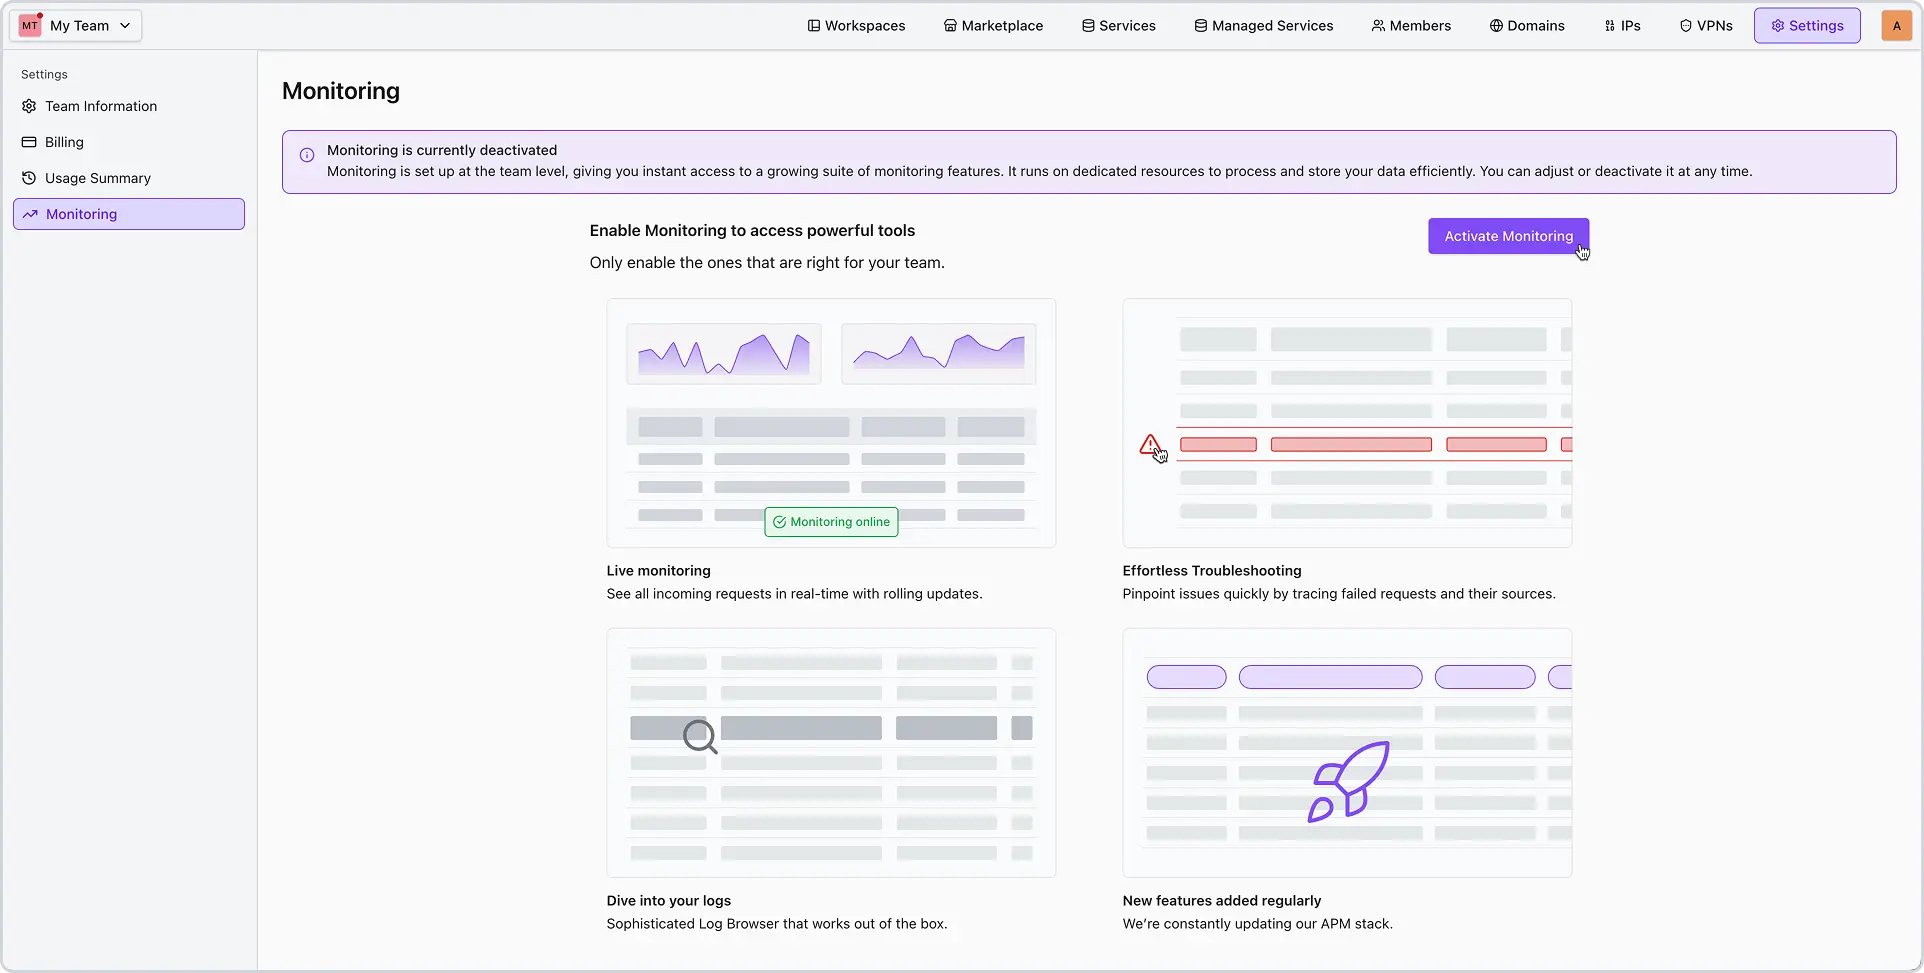Open the user avatar menu
The width and height of the screenshot is (1924, 973).
[x=1896, y=26]
